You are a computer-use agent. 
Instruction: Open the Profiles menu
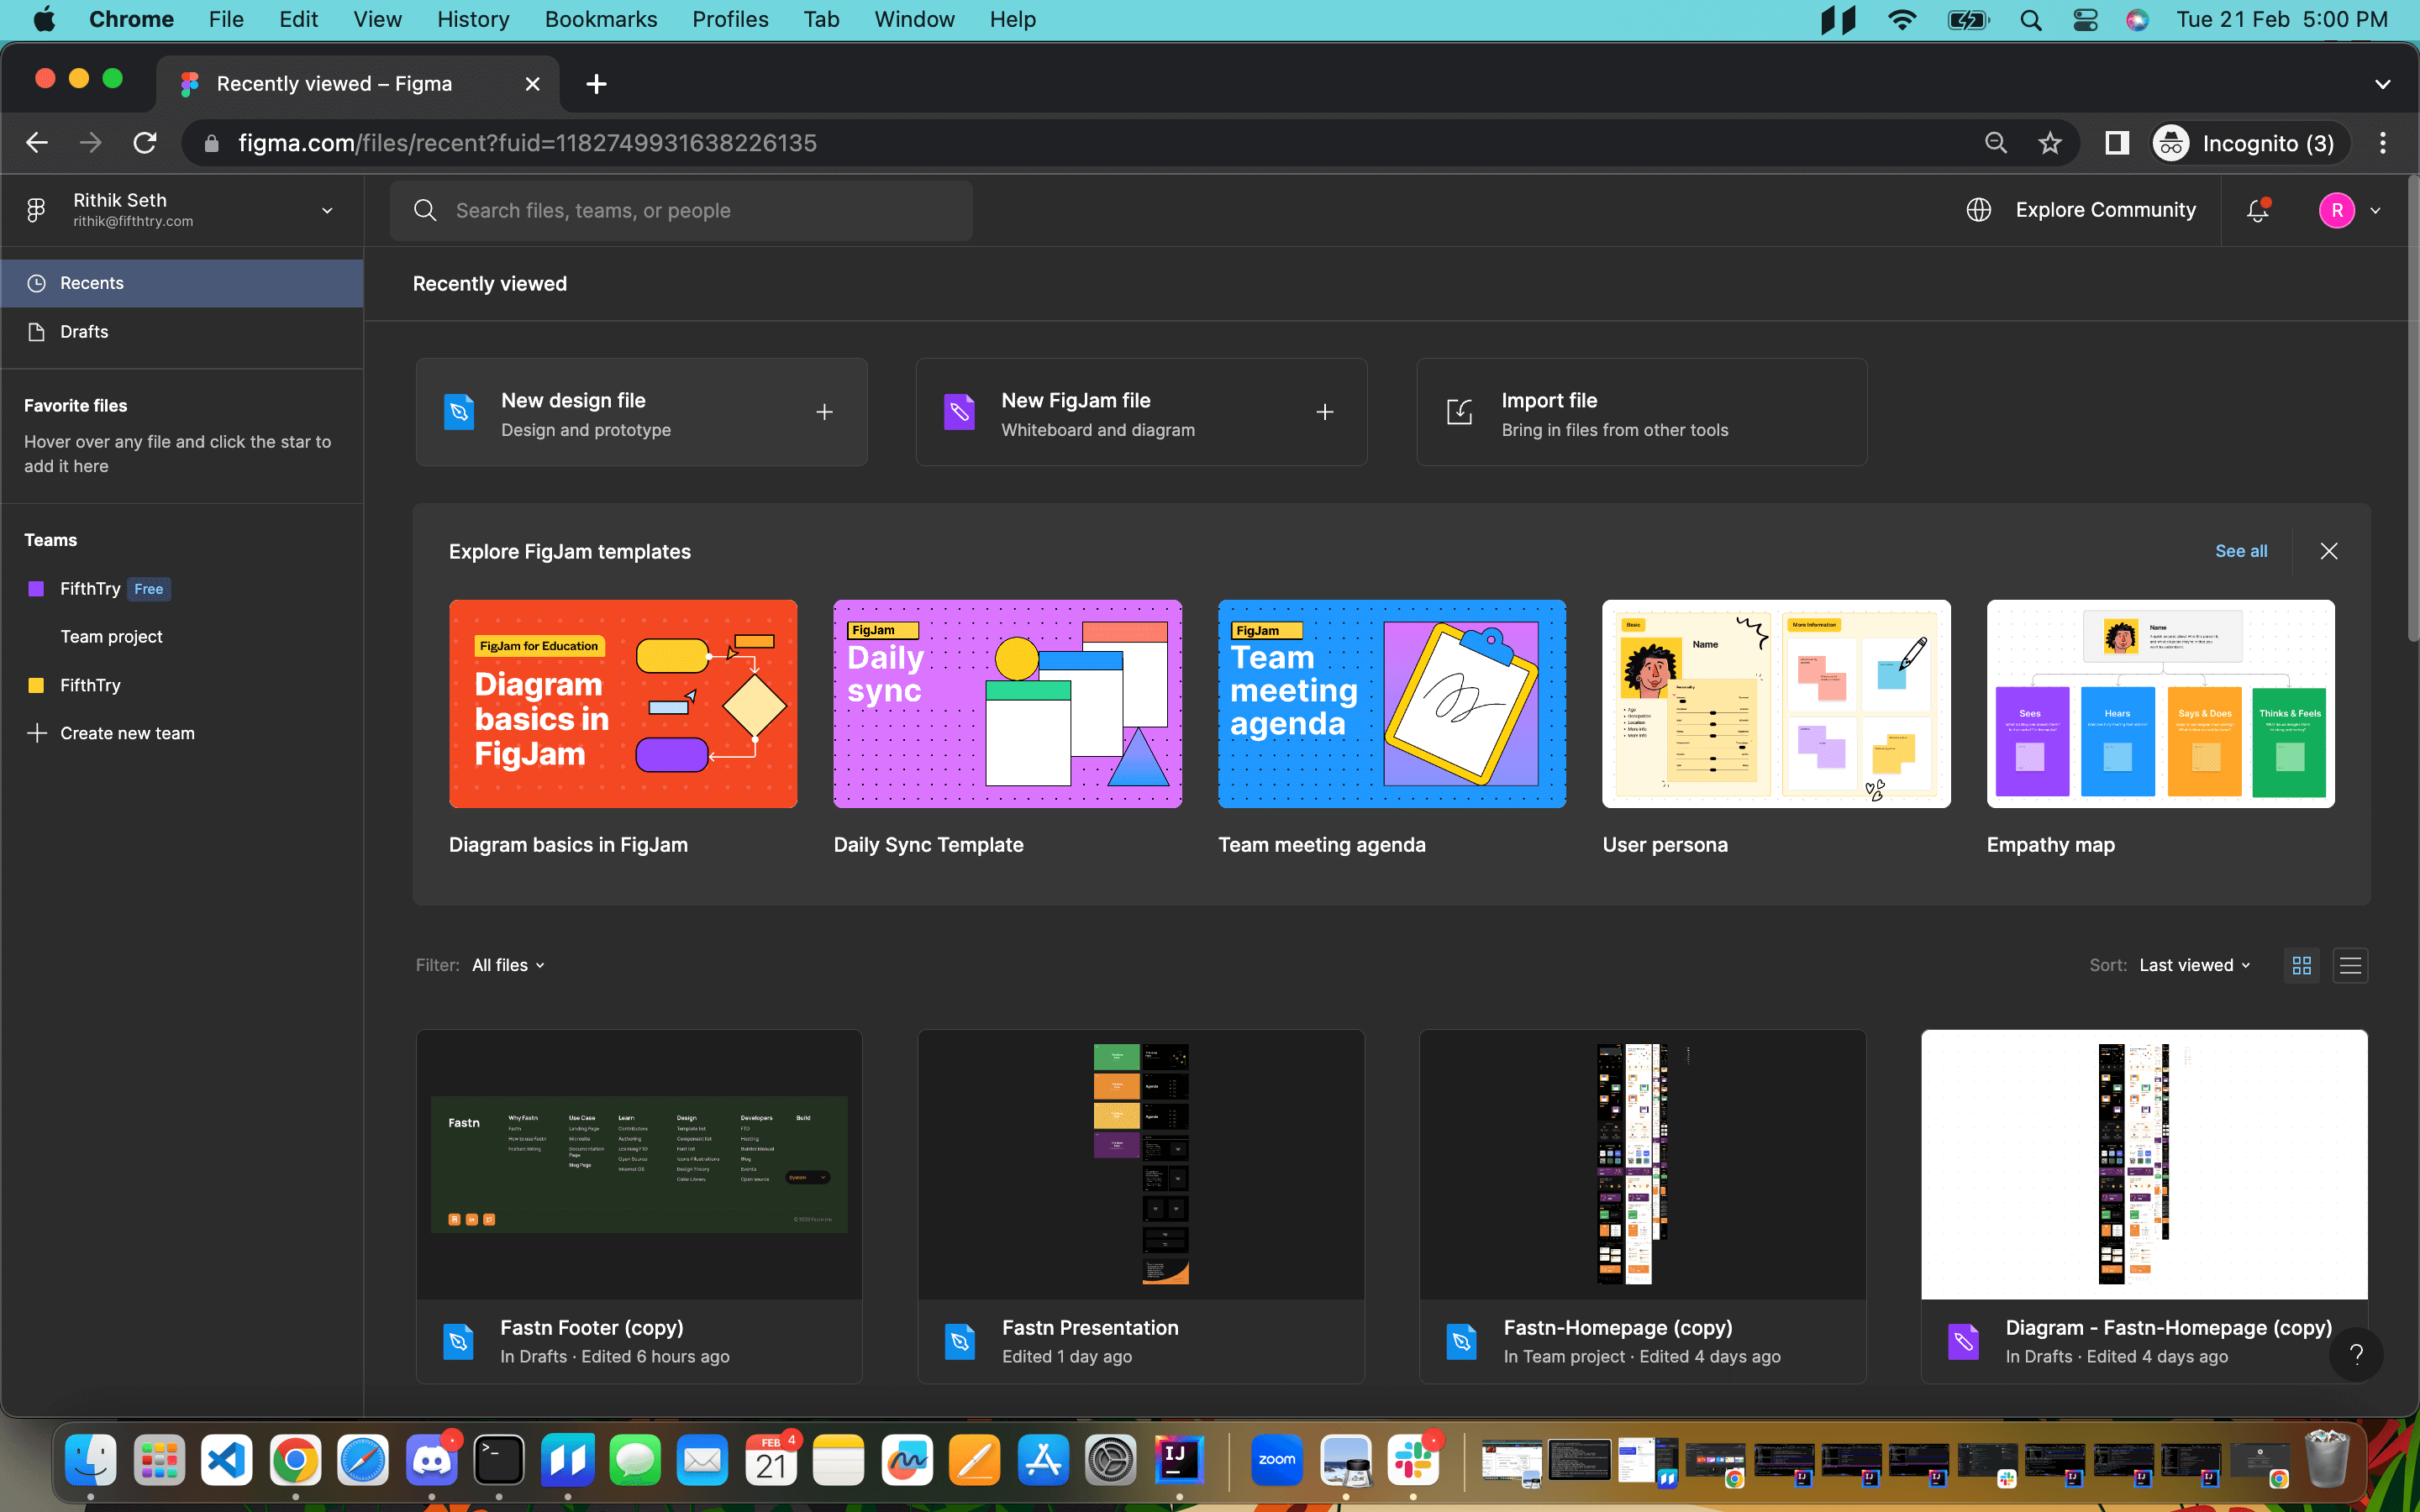[730, 20]
